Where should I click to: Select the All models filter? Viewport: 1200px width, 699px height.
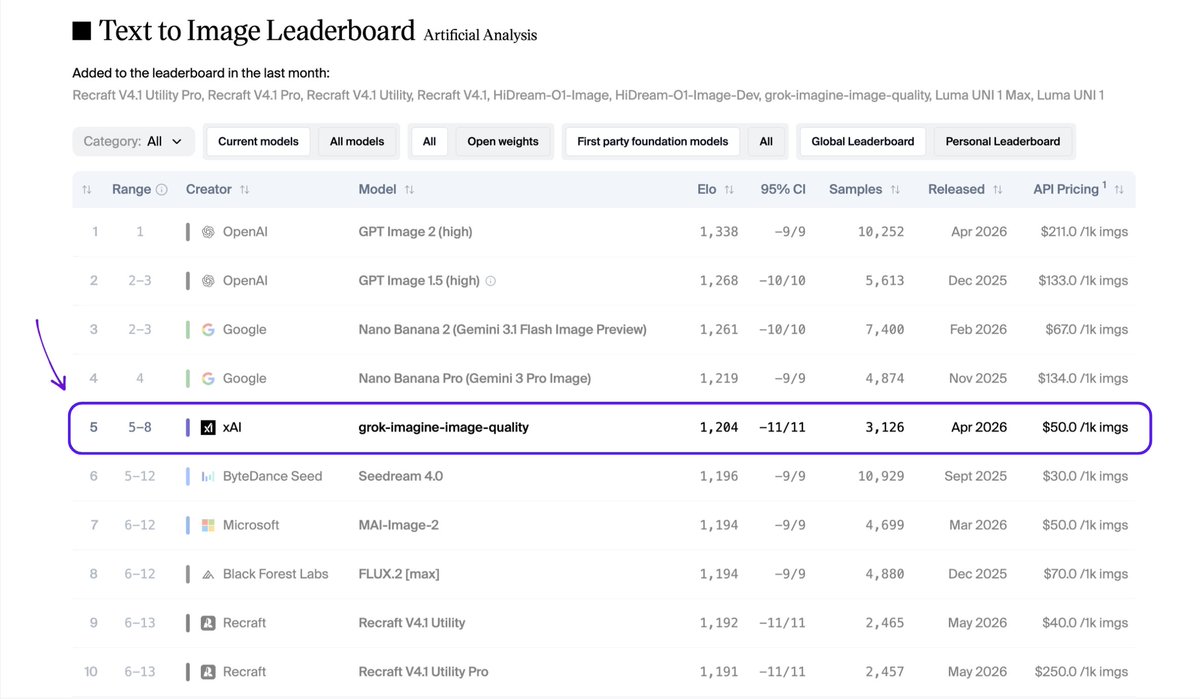click(x=357, y=141)
